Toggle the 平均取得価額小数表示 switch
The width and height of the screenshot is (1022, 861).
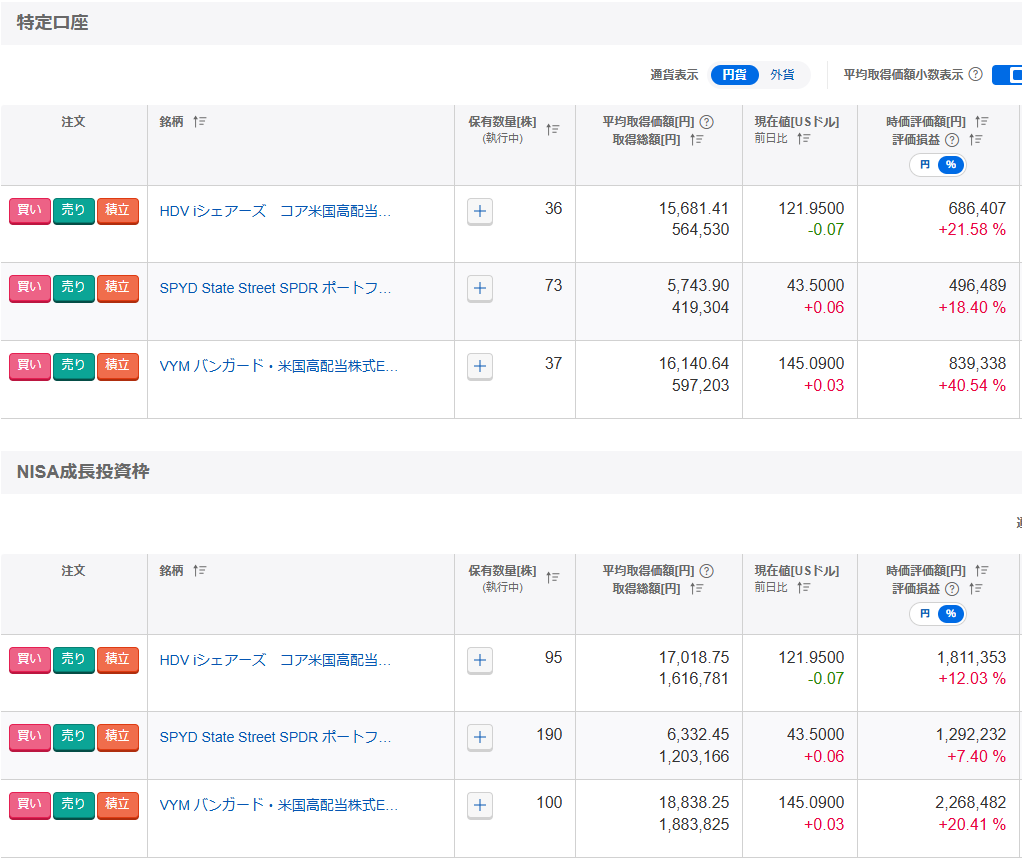click(x=1007, y=75)
